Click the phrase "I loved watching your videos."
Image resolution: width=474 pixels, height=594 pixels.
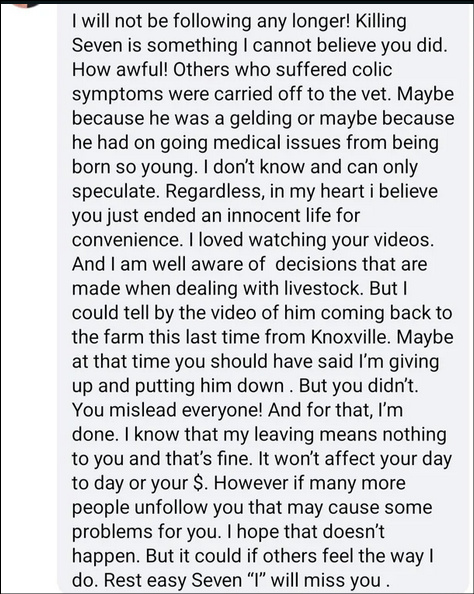tap(311, 240)
